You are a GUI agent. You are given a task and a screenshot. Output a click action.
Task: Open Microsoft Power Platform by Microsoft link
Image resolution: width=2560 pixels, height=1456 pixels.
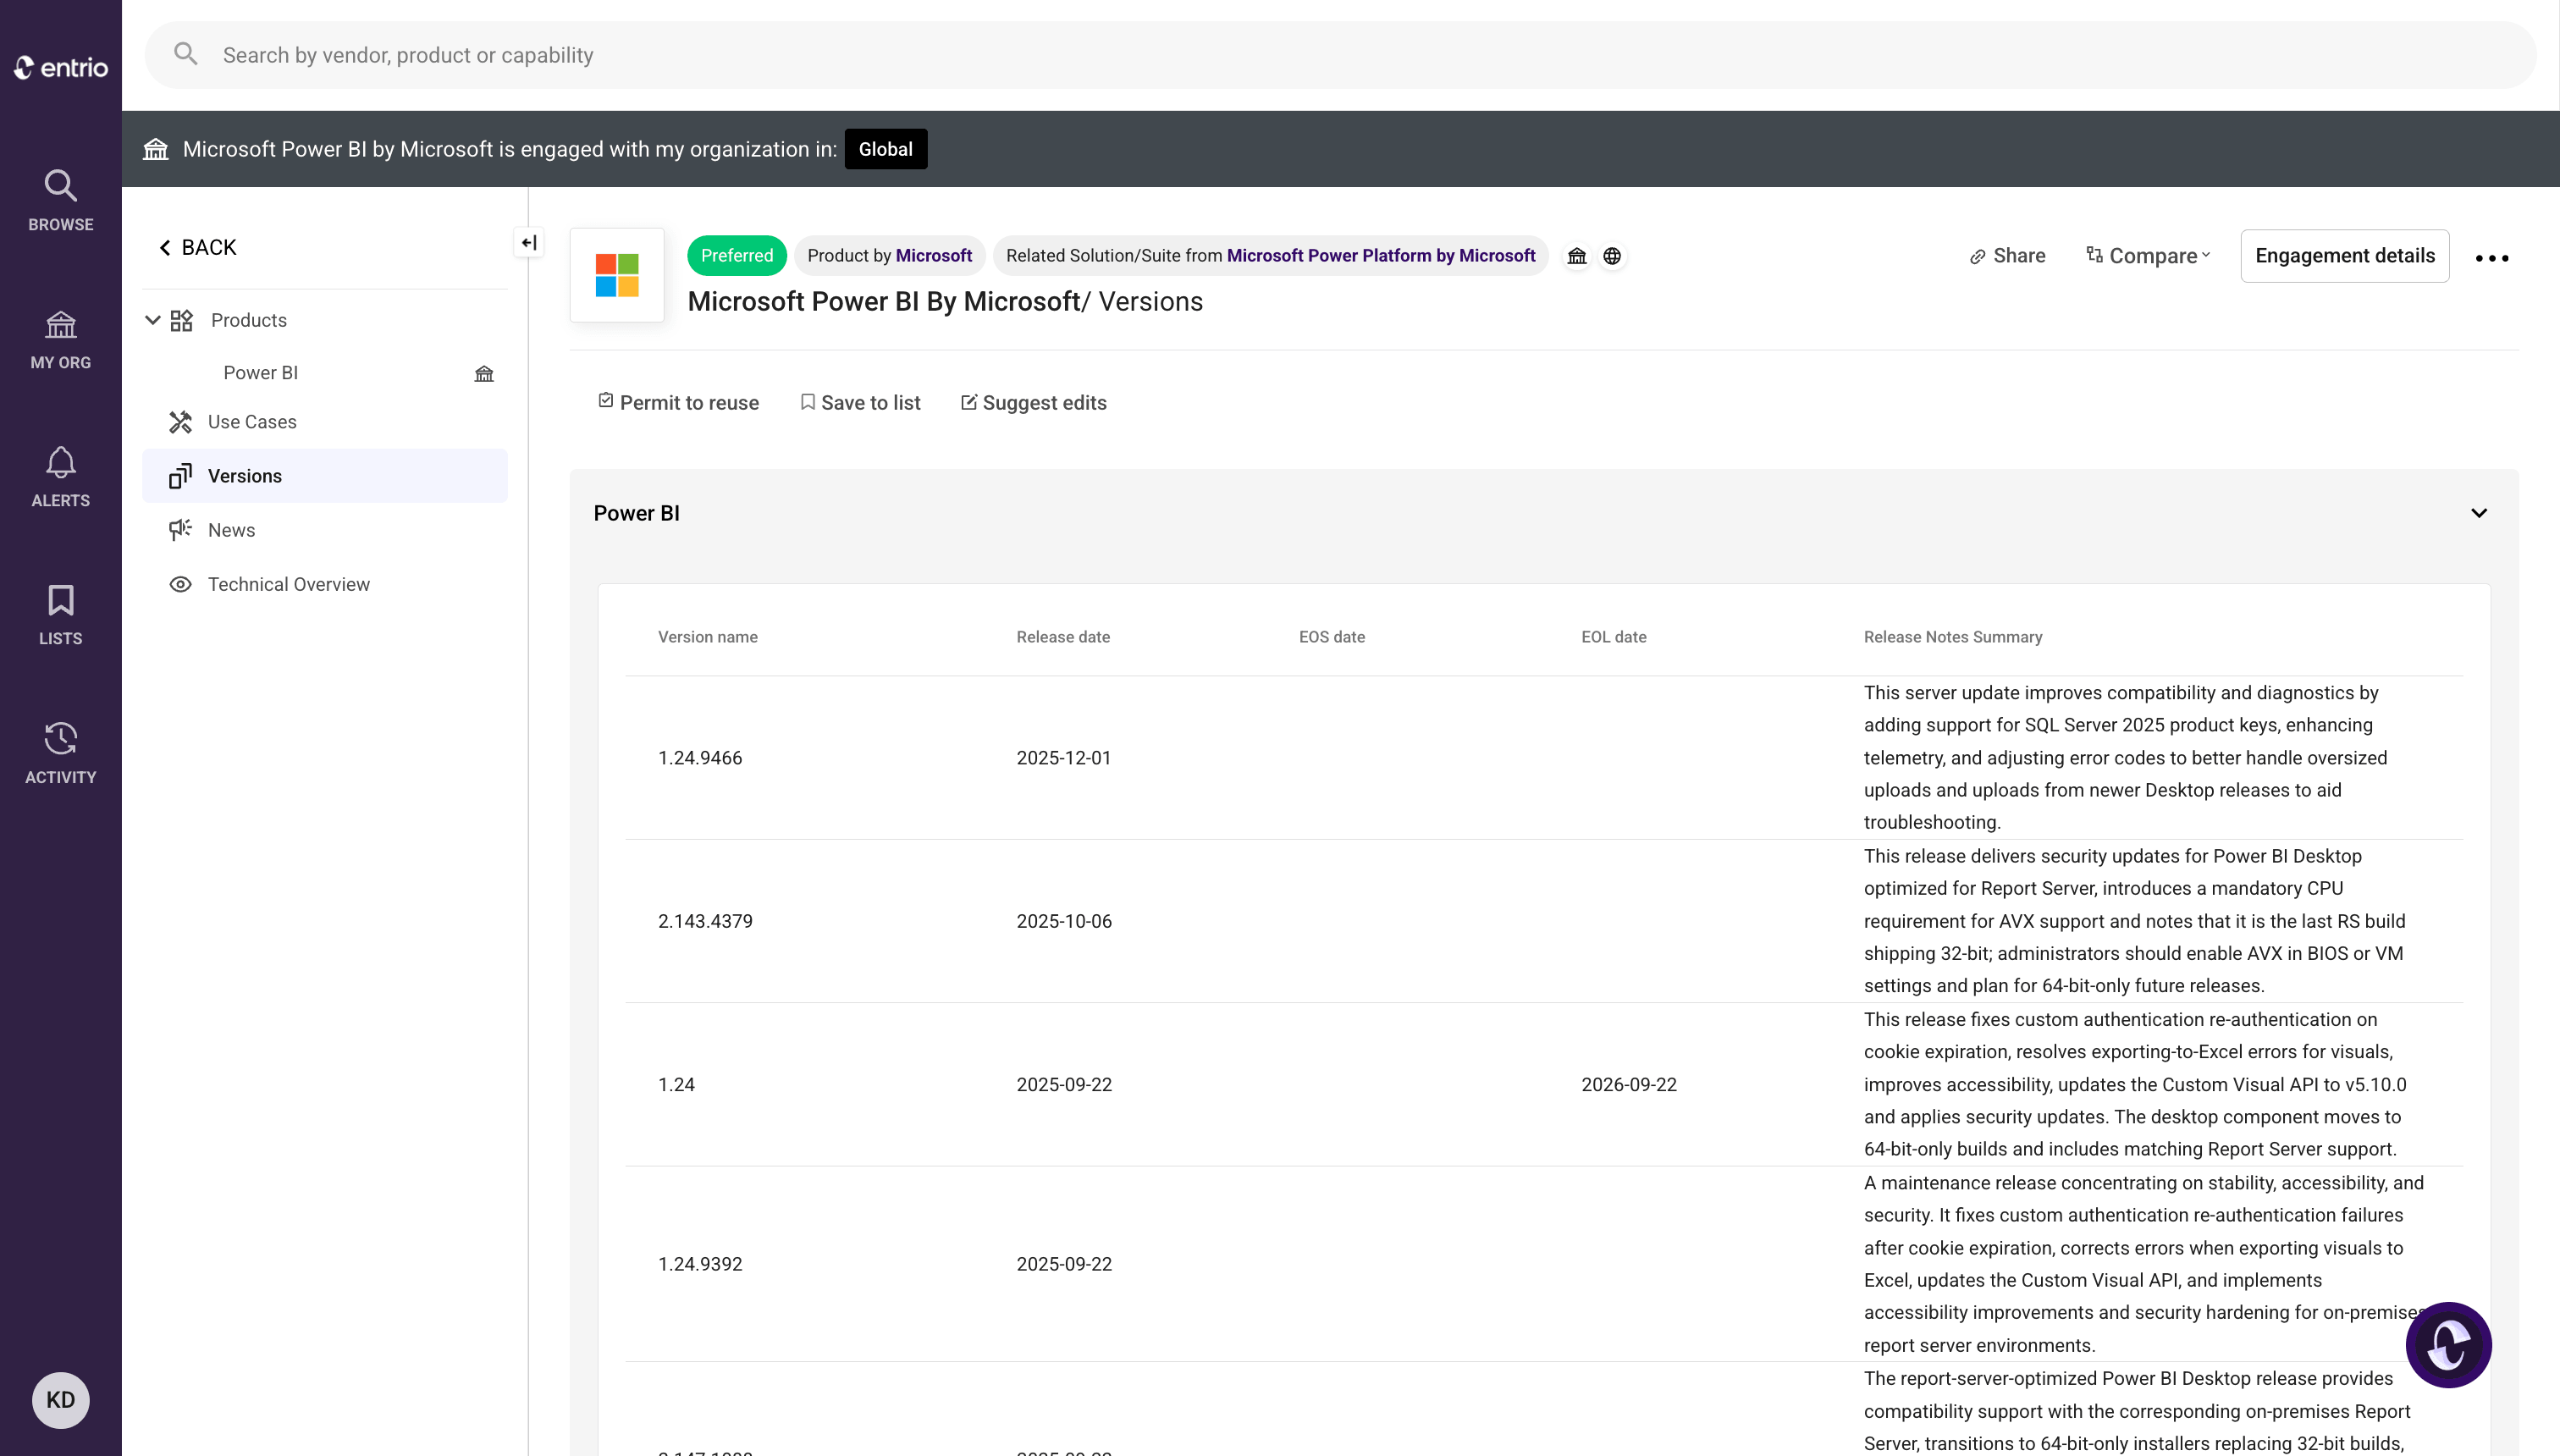(1381, 256)
